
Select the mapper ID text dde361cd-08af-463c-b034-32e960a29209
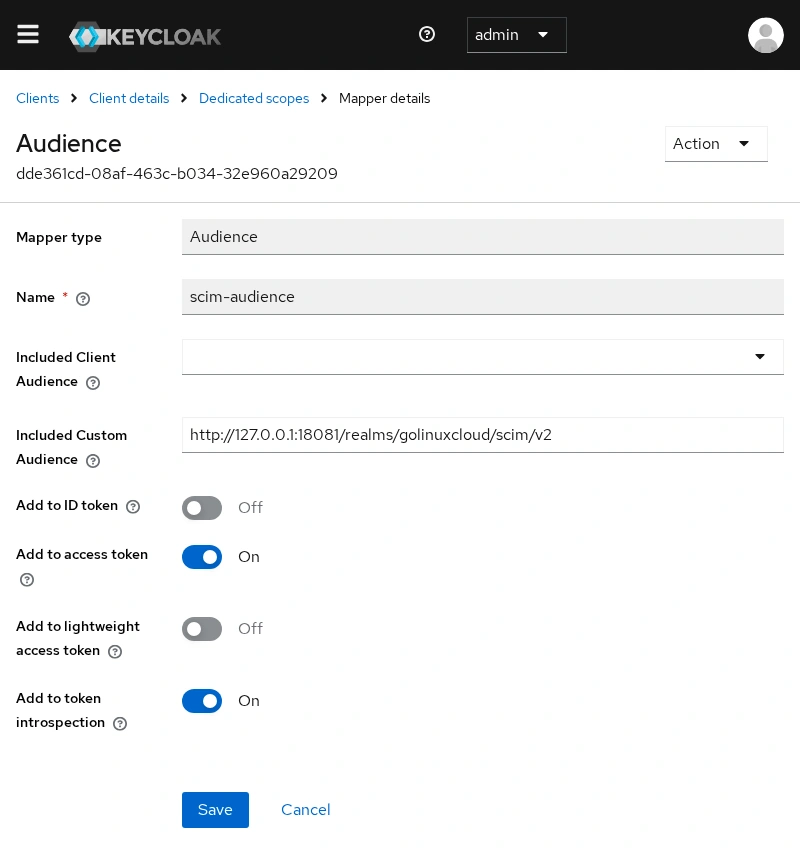pos(177,173)
